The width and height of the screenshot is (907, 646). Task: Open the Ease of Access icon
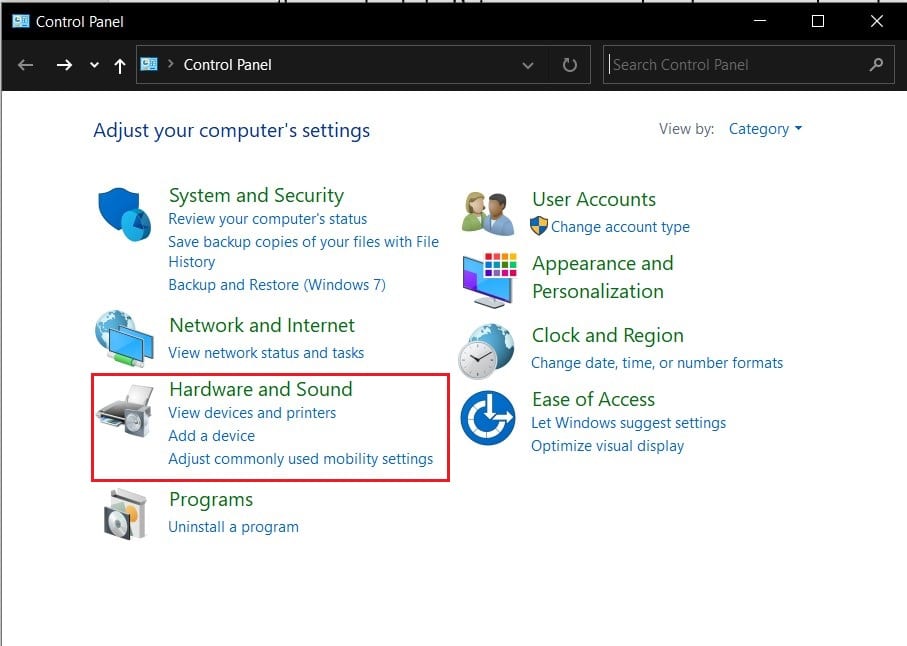pos(488,417)
